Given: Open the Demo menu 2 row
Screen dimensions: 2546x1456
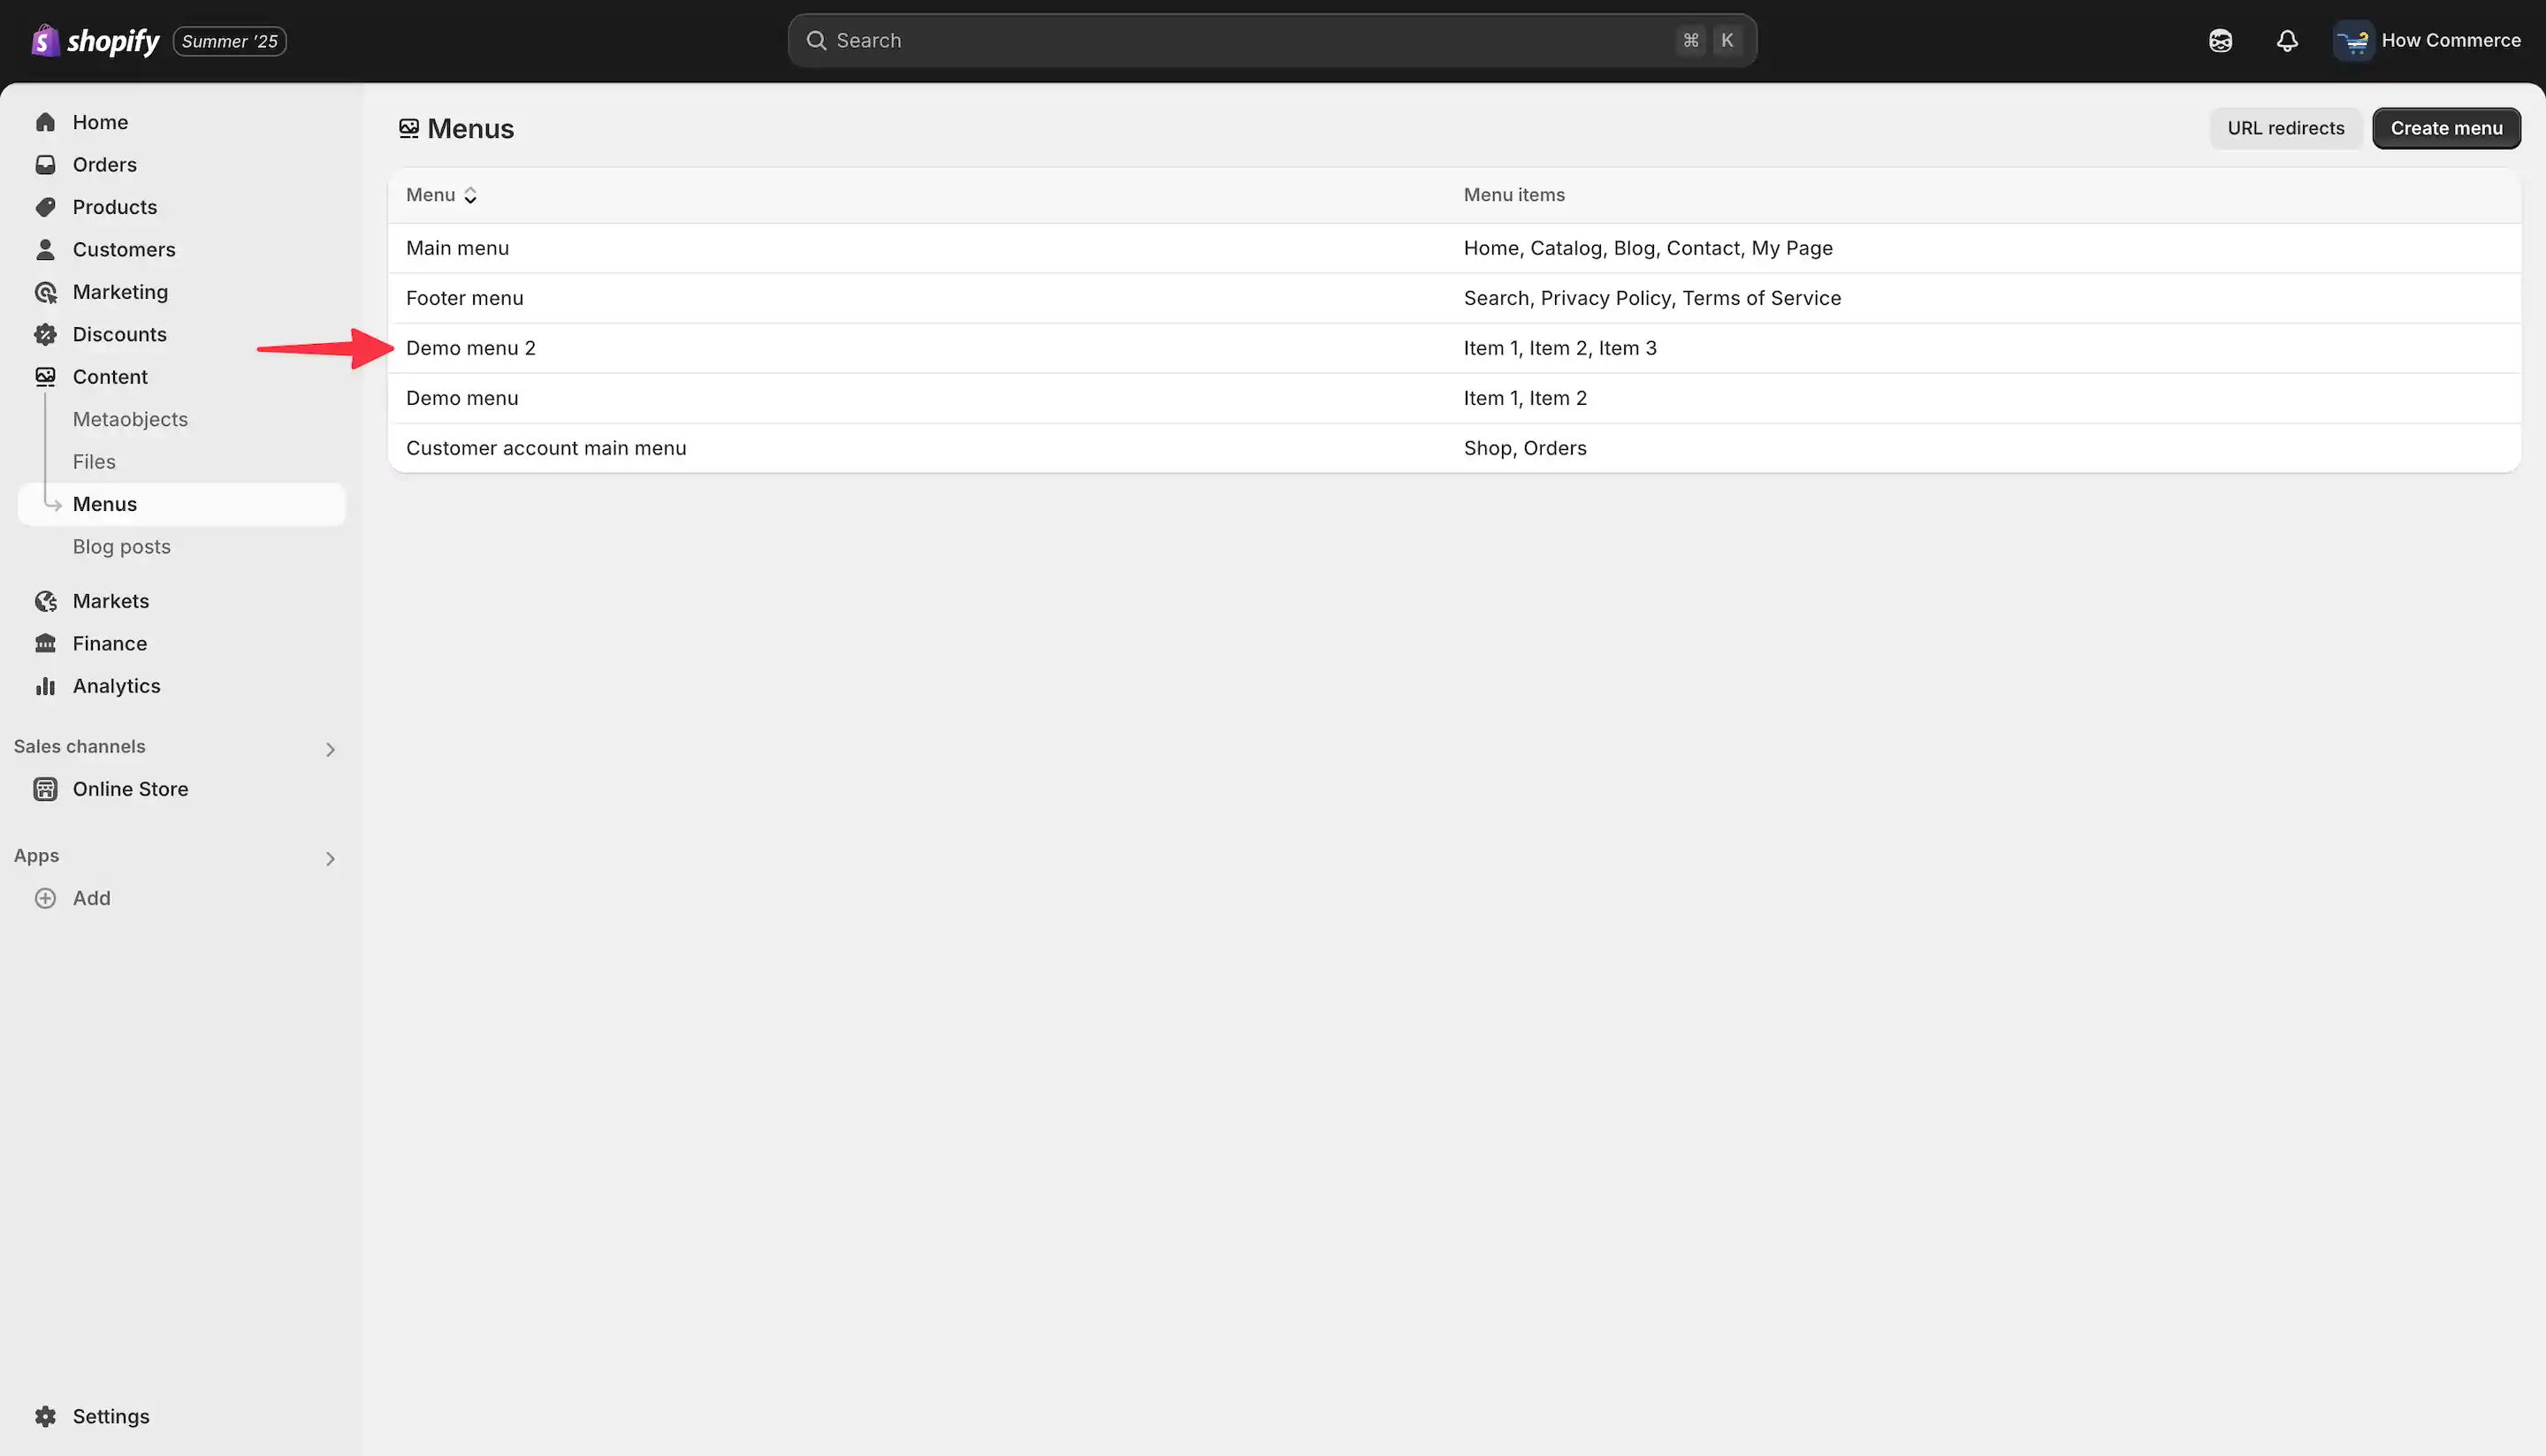Looking at the screenshot, I should click(1454, 348).
